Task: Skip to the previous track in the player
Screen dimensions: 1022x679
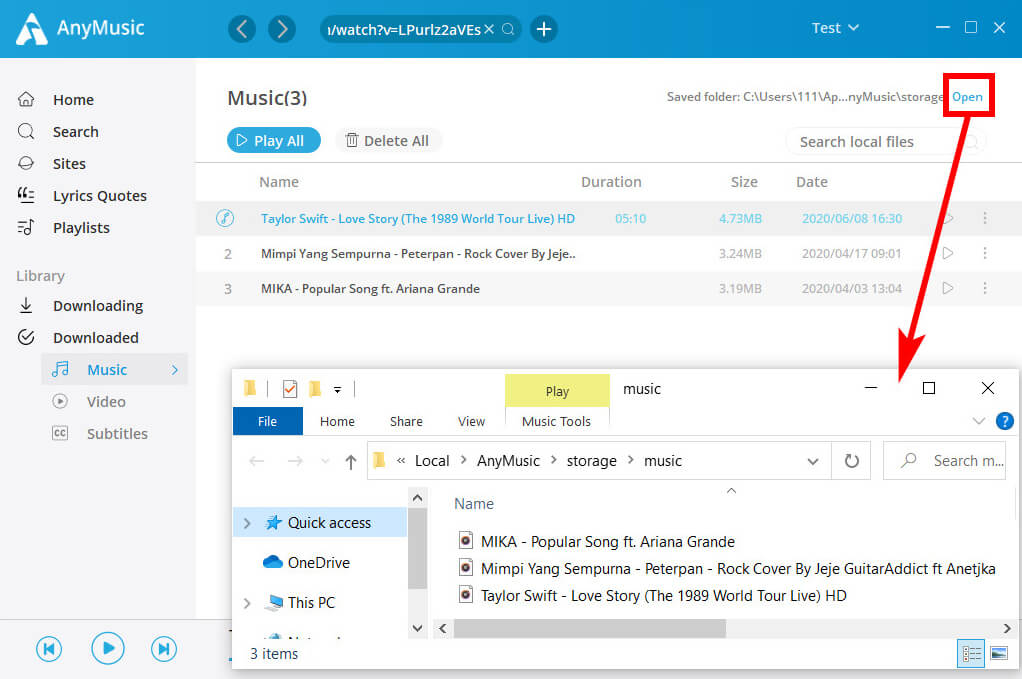Action: click(x=49, y=649)
